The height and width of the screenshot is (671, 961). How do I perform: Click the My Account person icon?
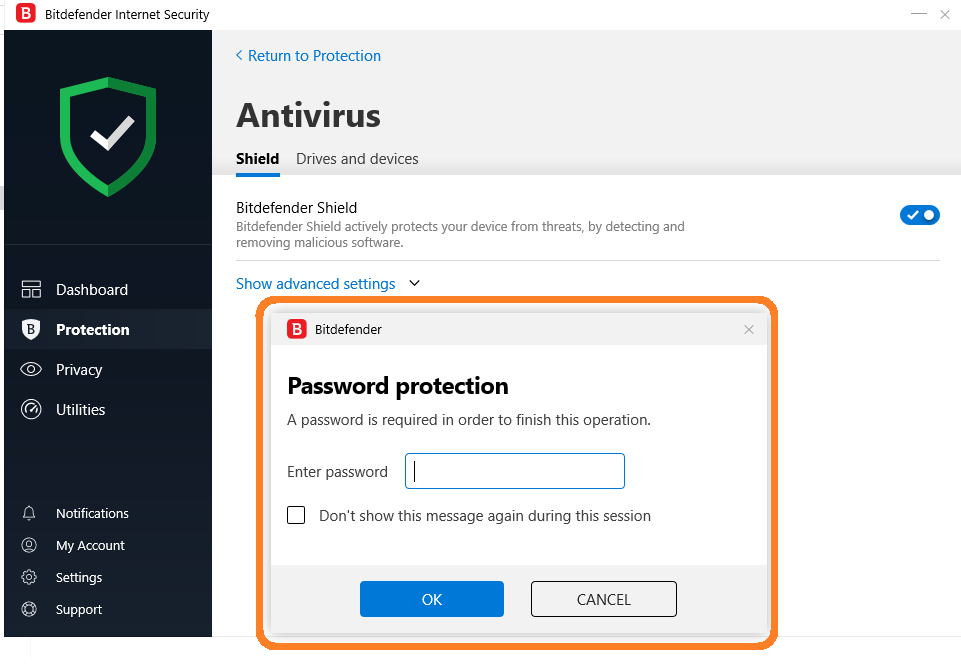[30, 546]
